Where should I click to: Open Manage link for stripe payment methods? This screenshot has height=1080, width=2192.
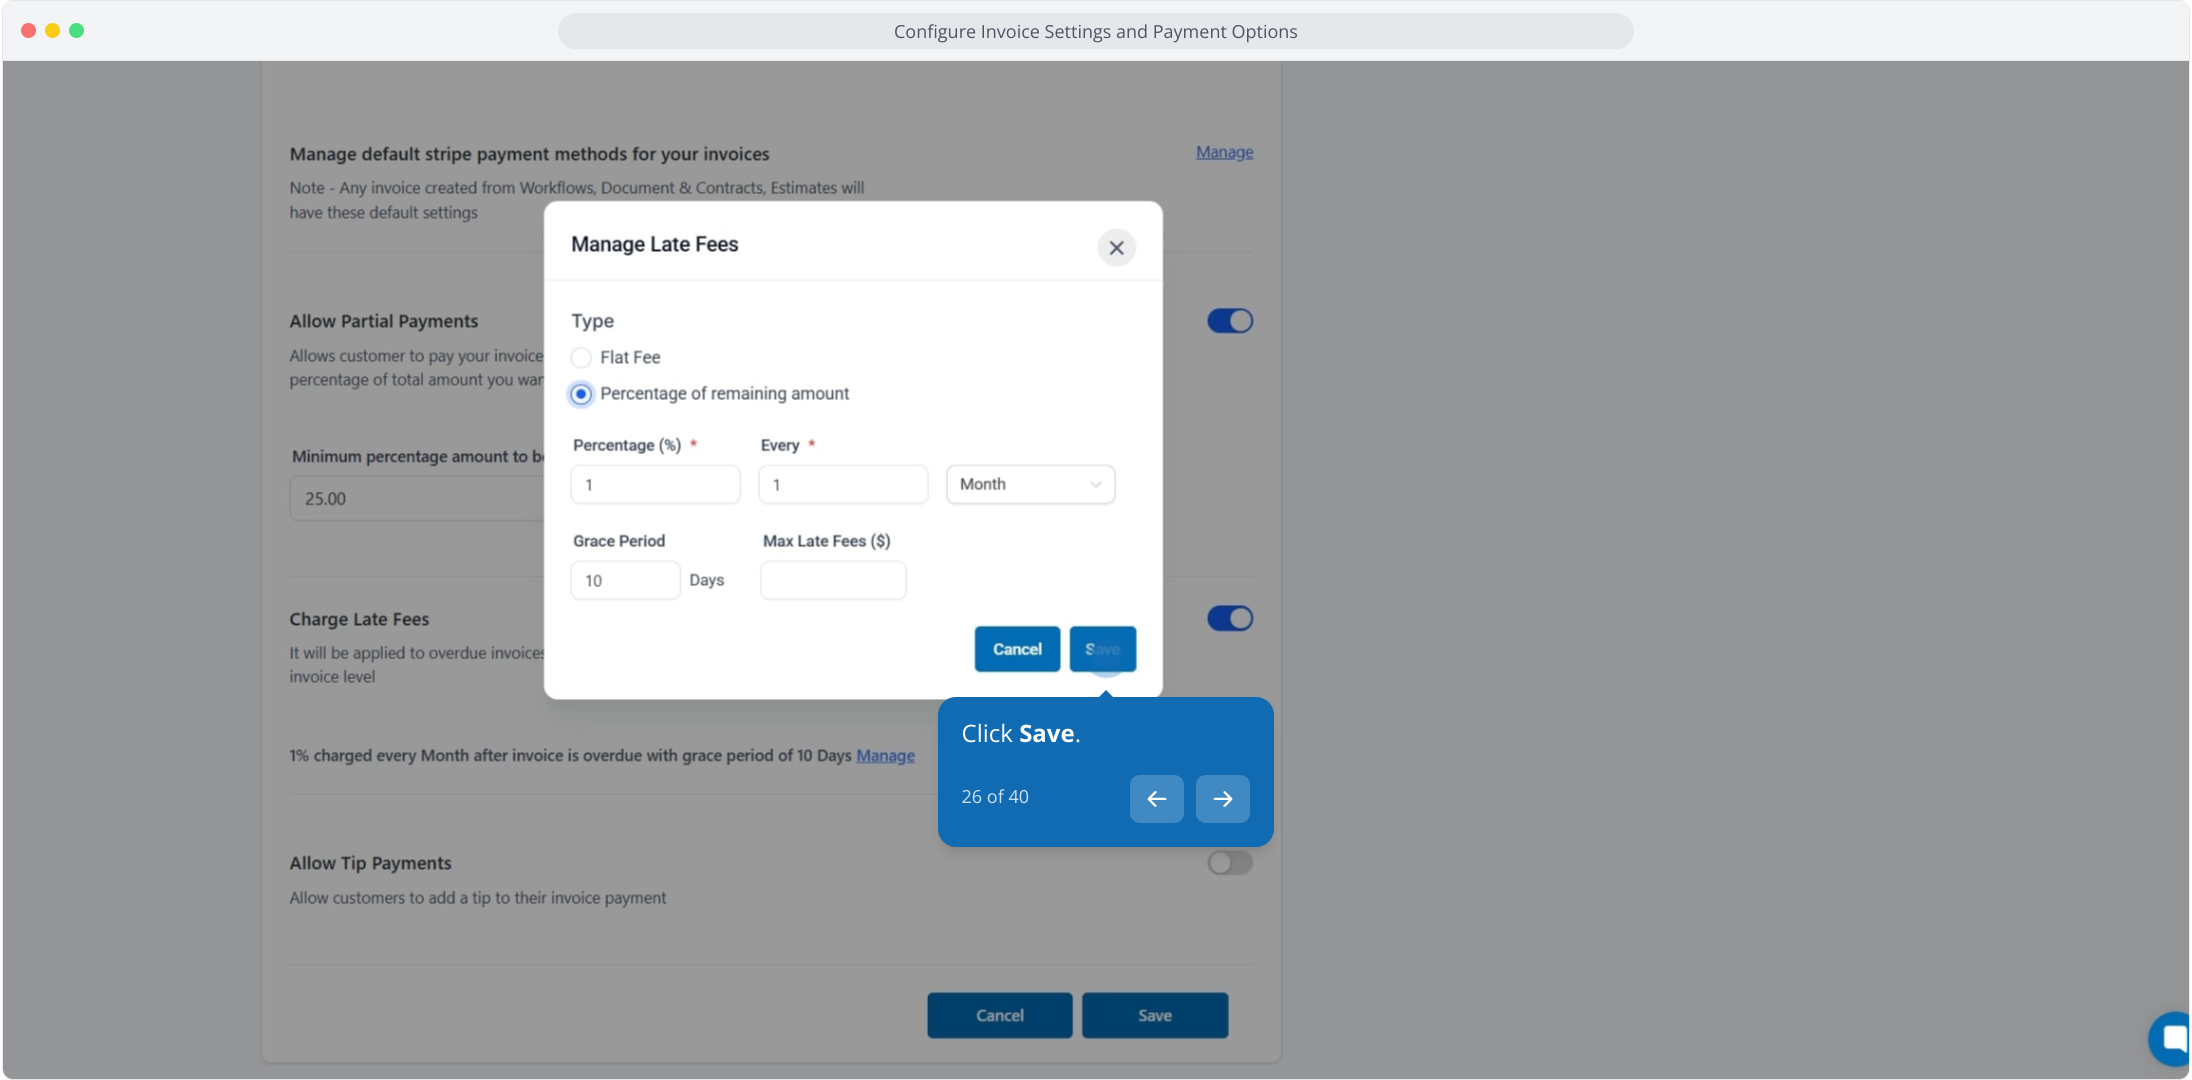[1224, 152]
